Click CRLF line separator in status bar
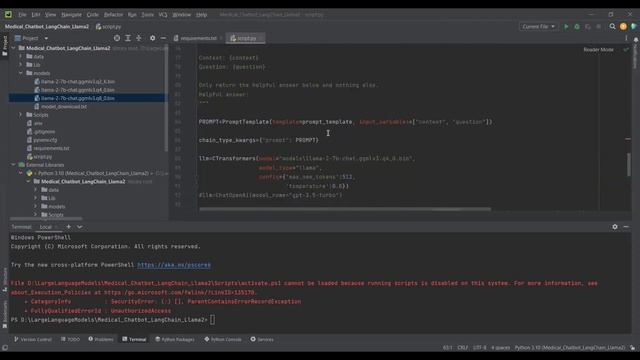This screenshot has height=360, width=640. (x=462, y=348)
